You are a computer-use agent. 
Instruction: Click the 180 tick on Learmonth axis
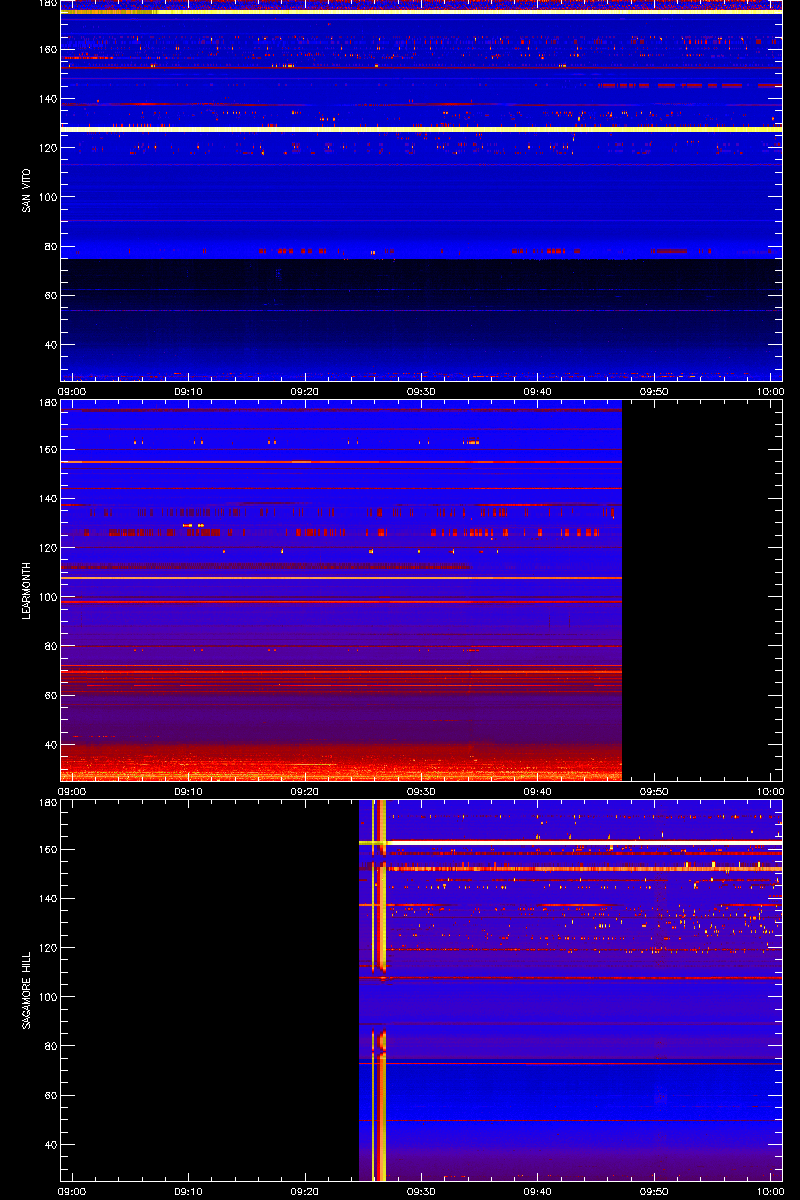point(46,403)
